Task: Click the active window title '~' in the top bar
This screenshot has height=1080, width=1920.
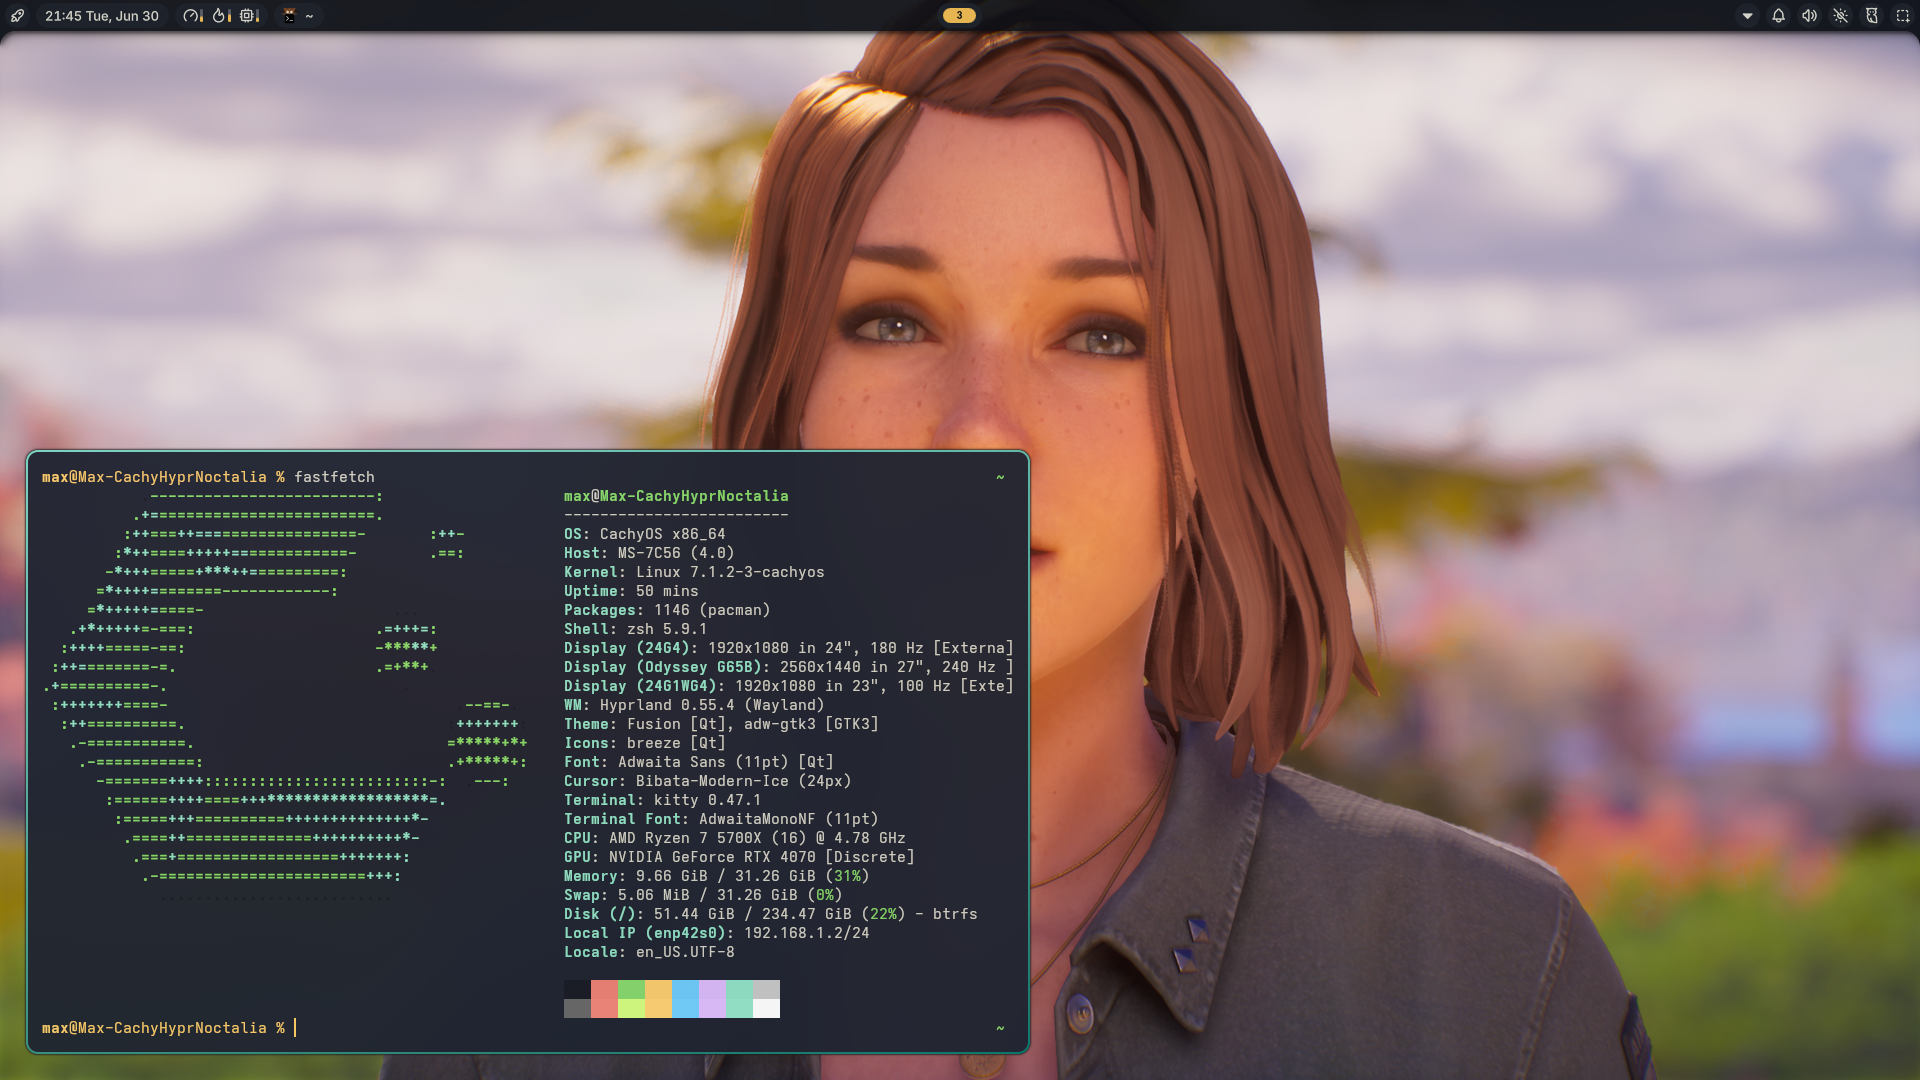Action: pyautogui.click(x=310, y=16)
